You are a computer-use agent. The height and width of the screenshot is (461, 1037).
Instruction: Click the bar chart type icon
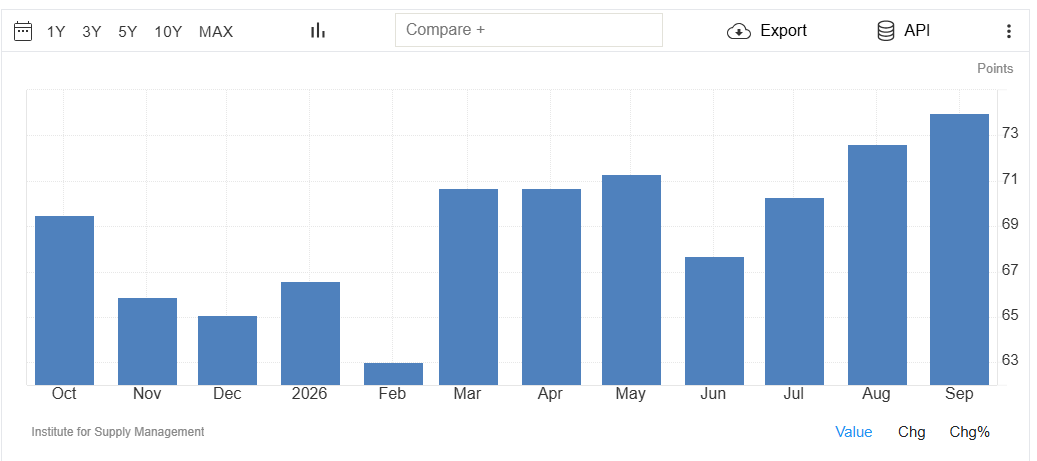[318, 30]
